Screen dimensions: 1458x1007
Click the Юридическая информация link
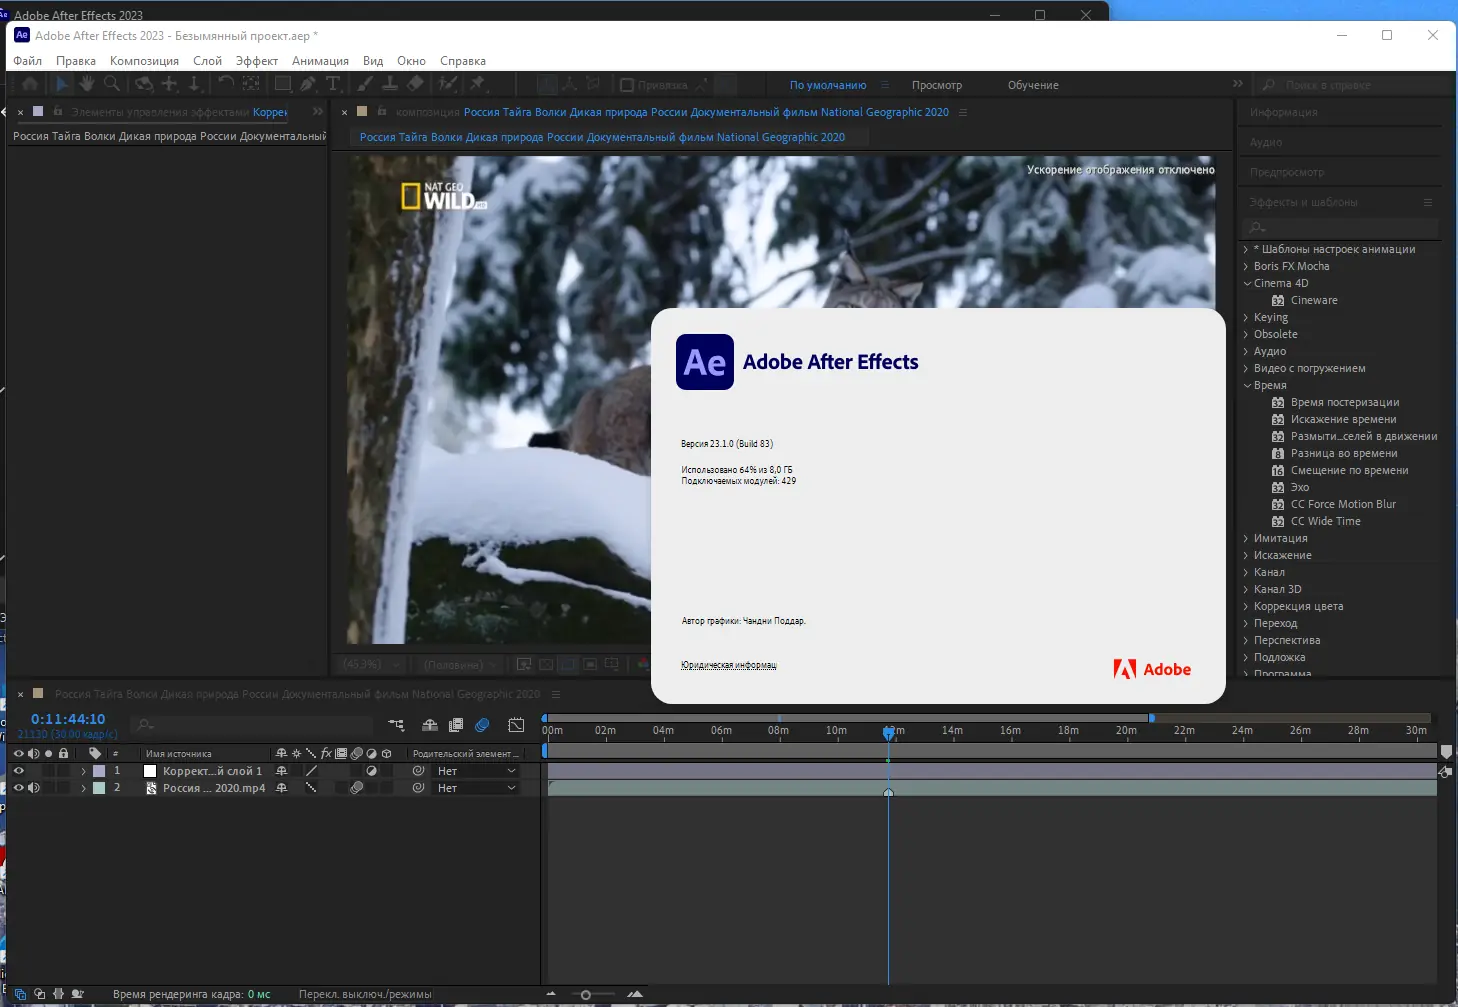(x=728, y=665)
